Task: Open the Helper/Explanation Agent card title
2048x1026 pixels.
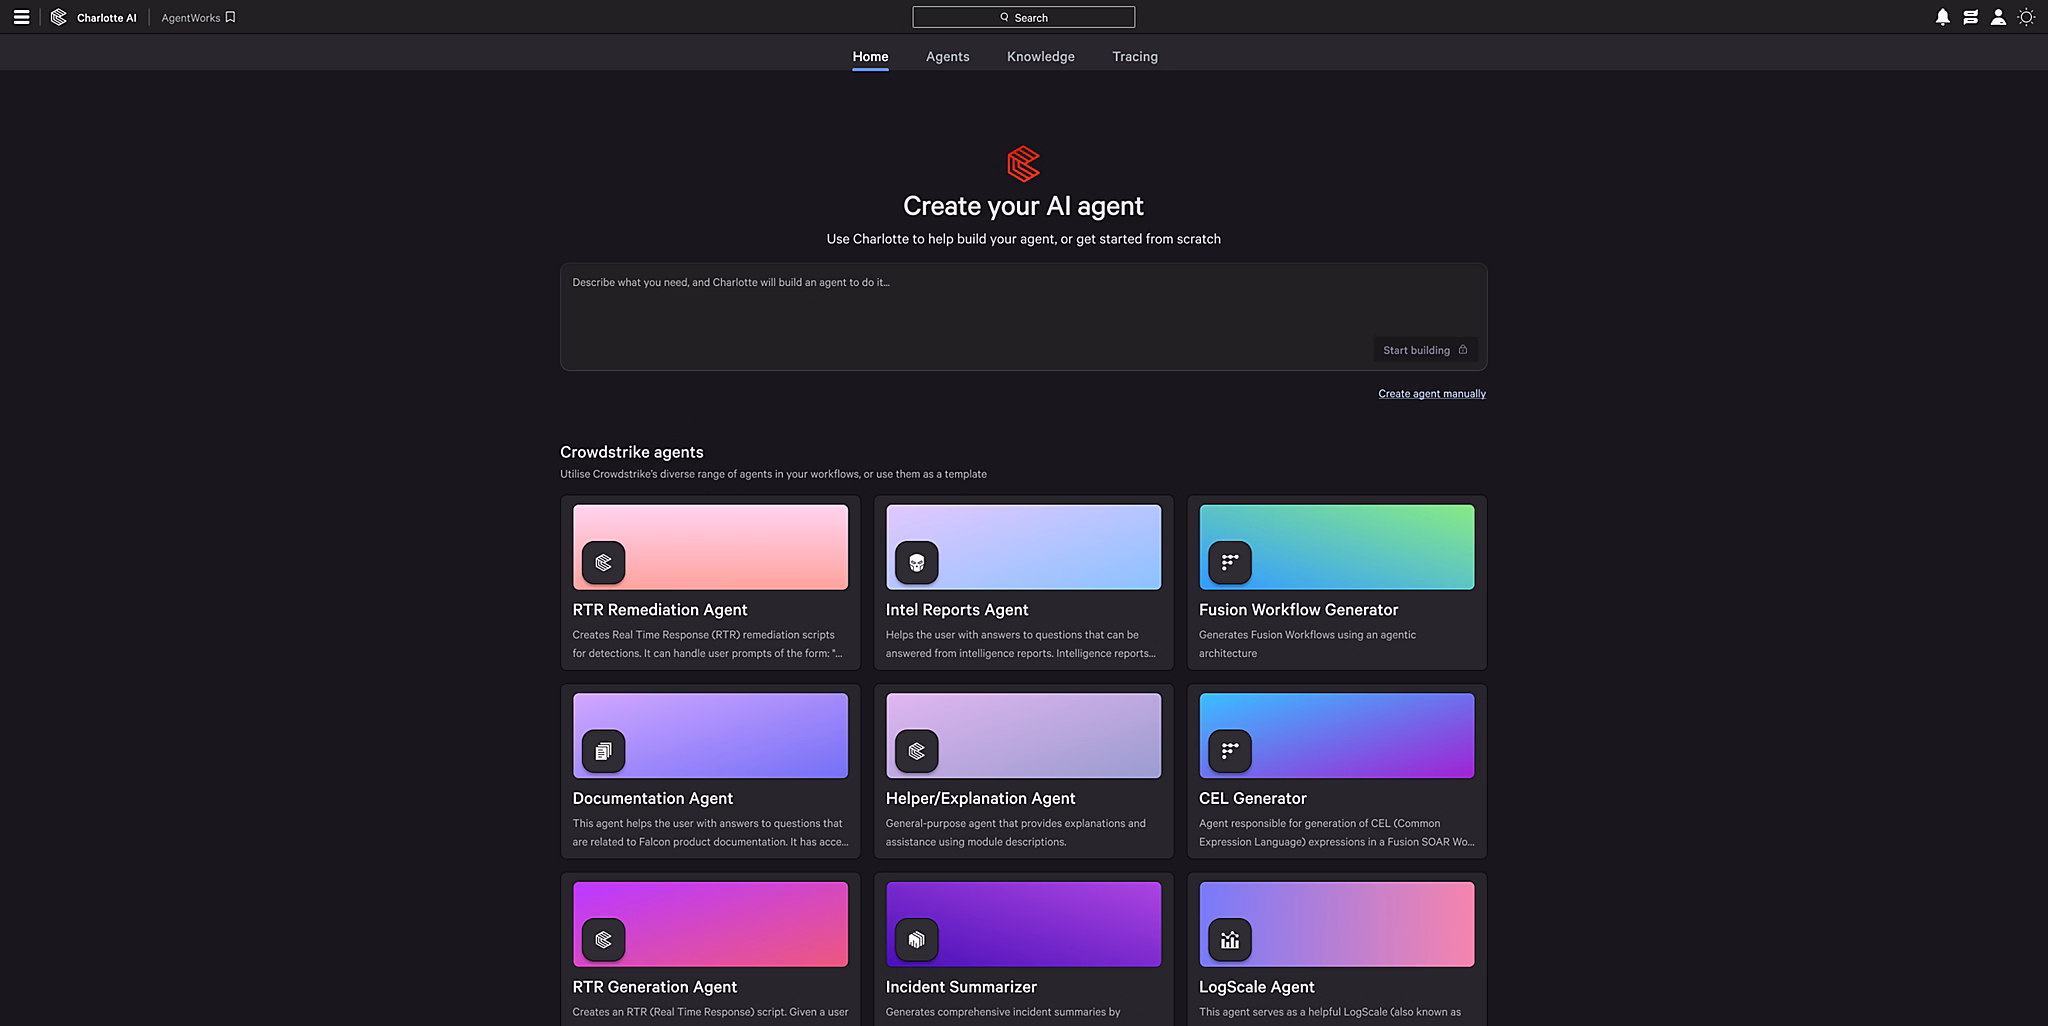Action: coord(980,799)
